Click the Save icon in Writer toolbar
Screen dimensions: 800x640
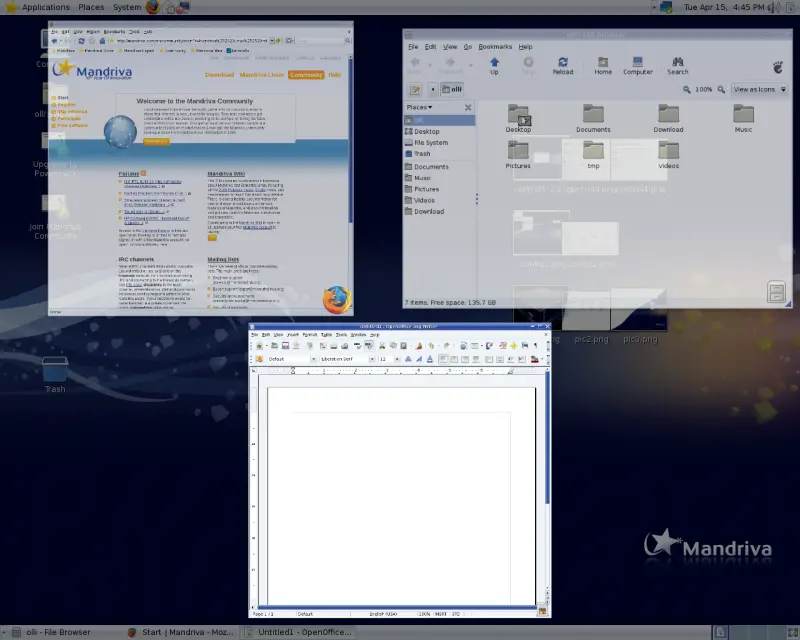click(285, 346)
